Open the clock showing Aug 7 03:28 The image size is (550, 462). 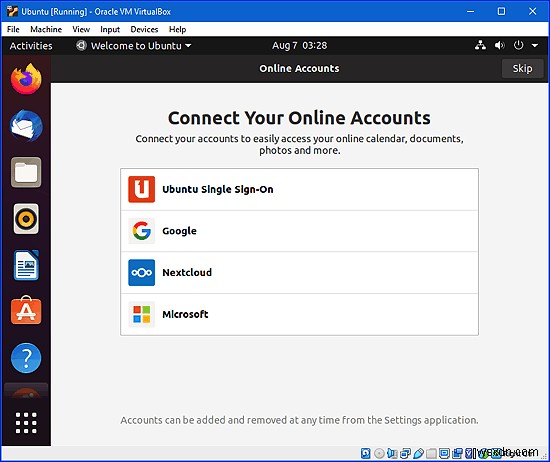point(299,46)
